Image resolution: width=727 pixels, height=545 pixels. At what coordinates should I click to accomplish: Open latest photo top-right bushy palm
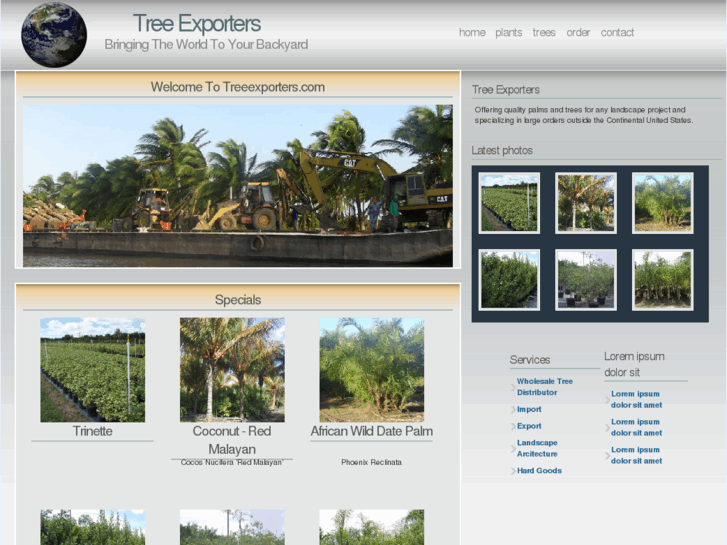click(x=663, y=203)
